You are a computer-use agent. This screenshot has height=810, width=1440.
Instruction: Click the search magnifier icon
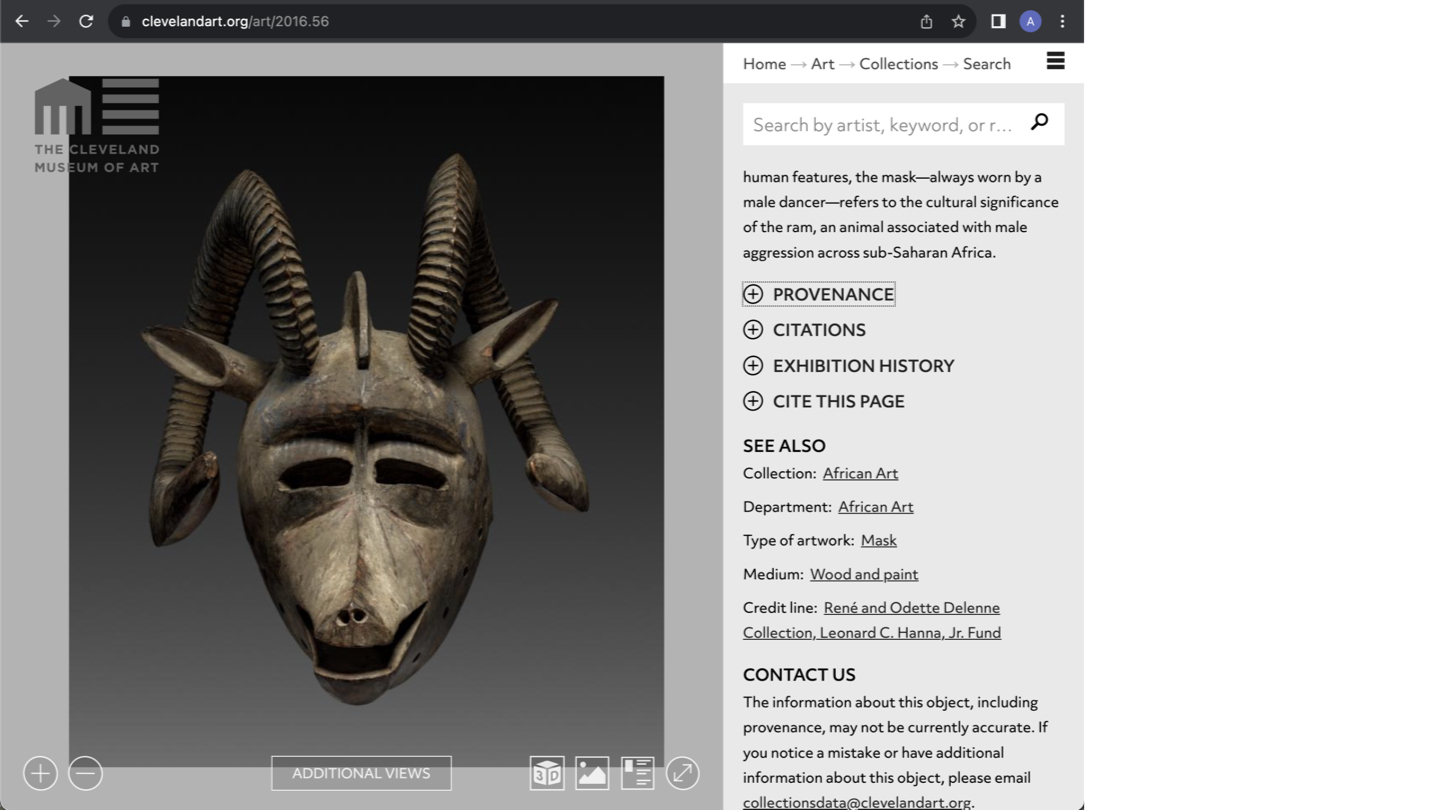[1040, 122]
